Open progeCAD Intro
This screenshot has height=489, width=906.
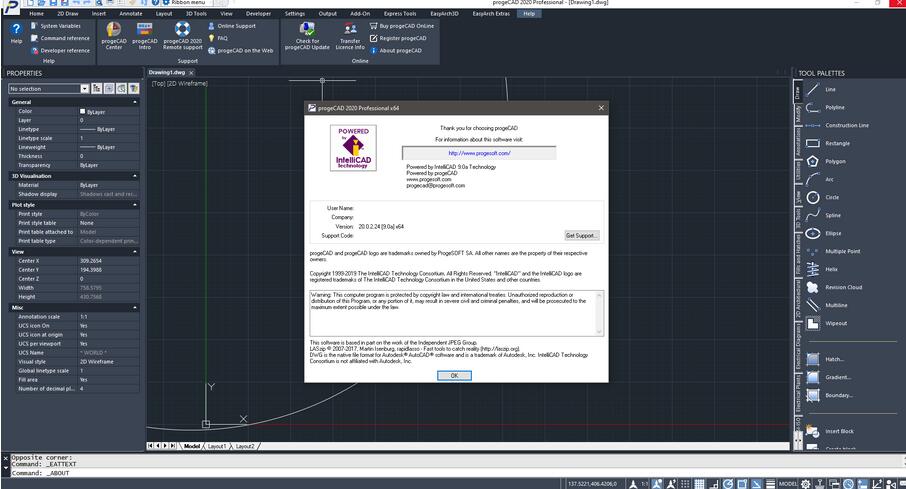[144, 36]
